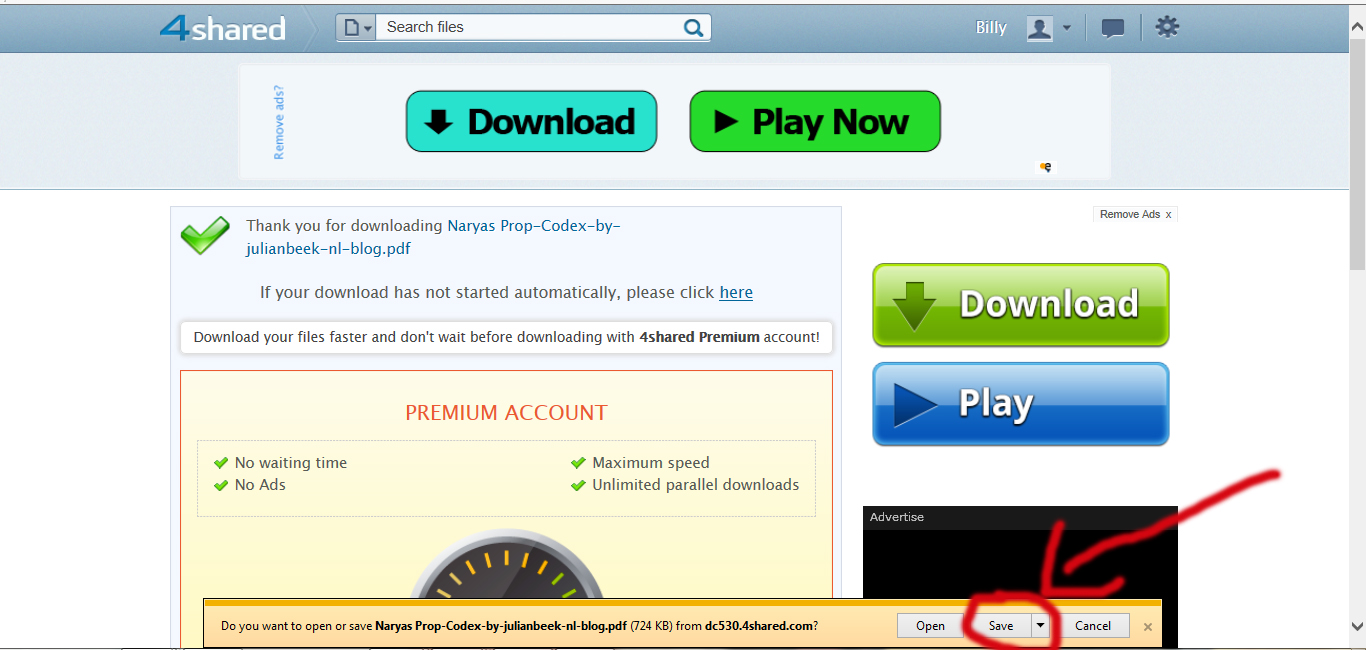This screenshot has width=1366, height=650.
Task: Click 'No waiting time' feature text
Action: (291, 463)
